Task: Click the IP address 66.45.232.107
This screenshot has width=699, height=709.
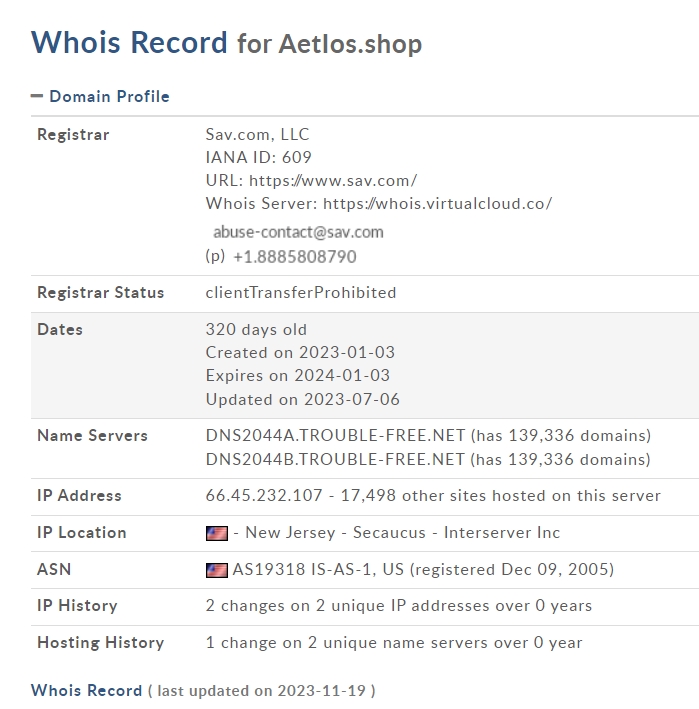Action: pos(264,496)
